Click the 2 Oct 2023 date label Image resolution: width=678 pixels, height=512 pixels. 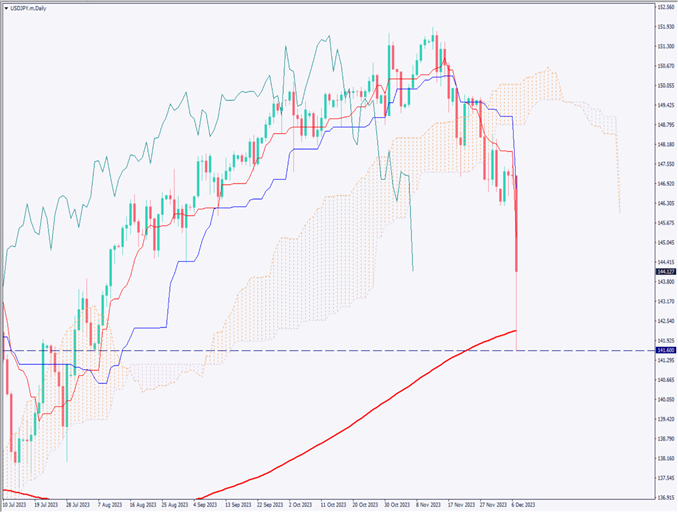[301, 506]
